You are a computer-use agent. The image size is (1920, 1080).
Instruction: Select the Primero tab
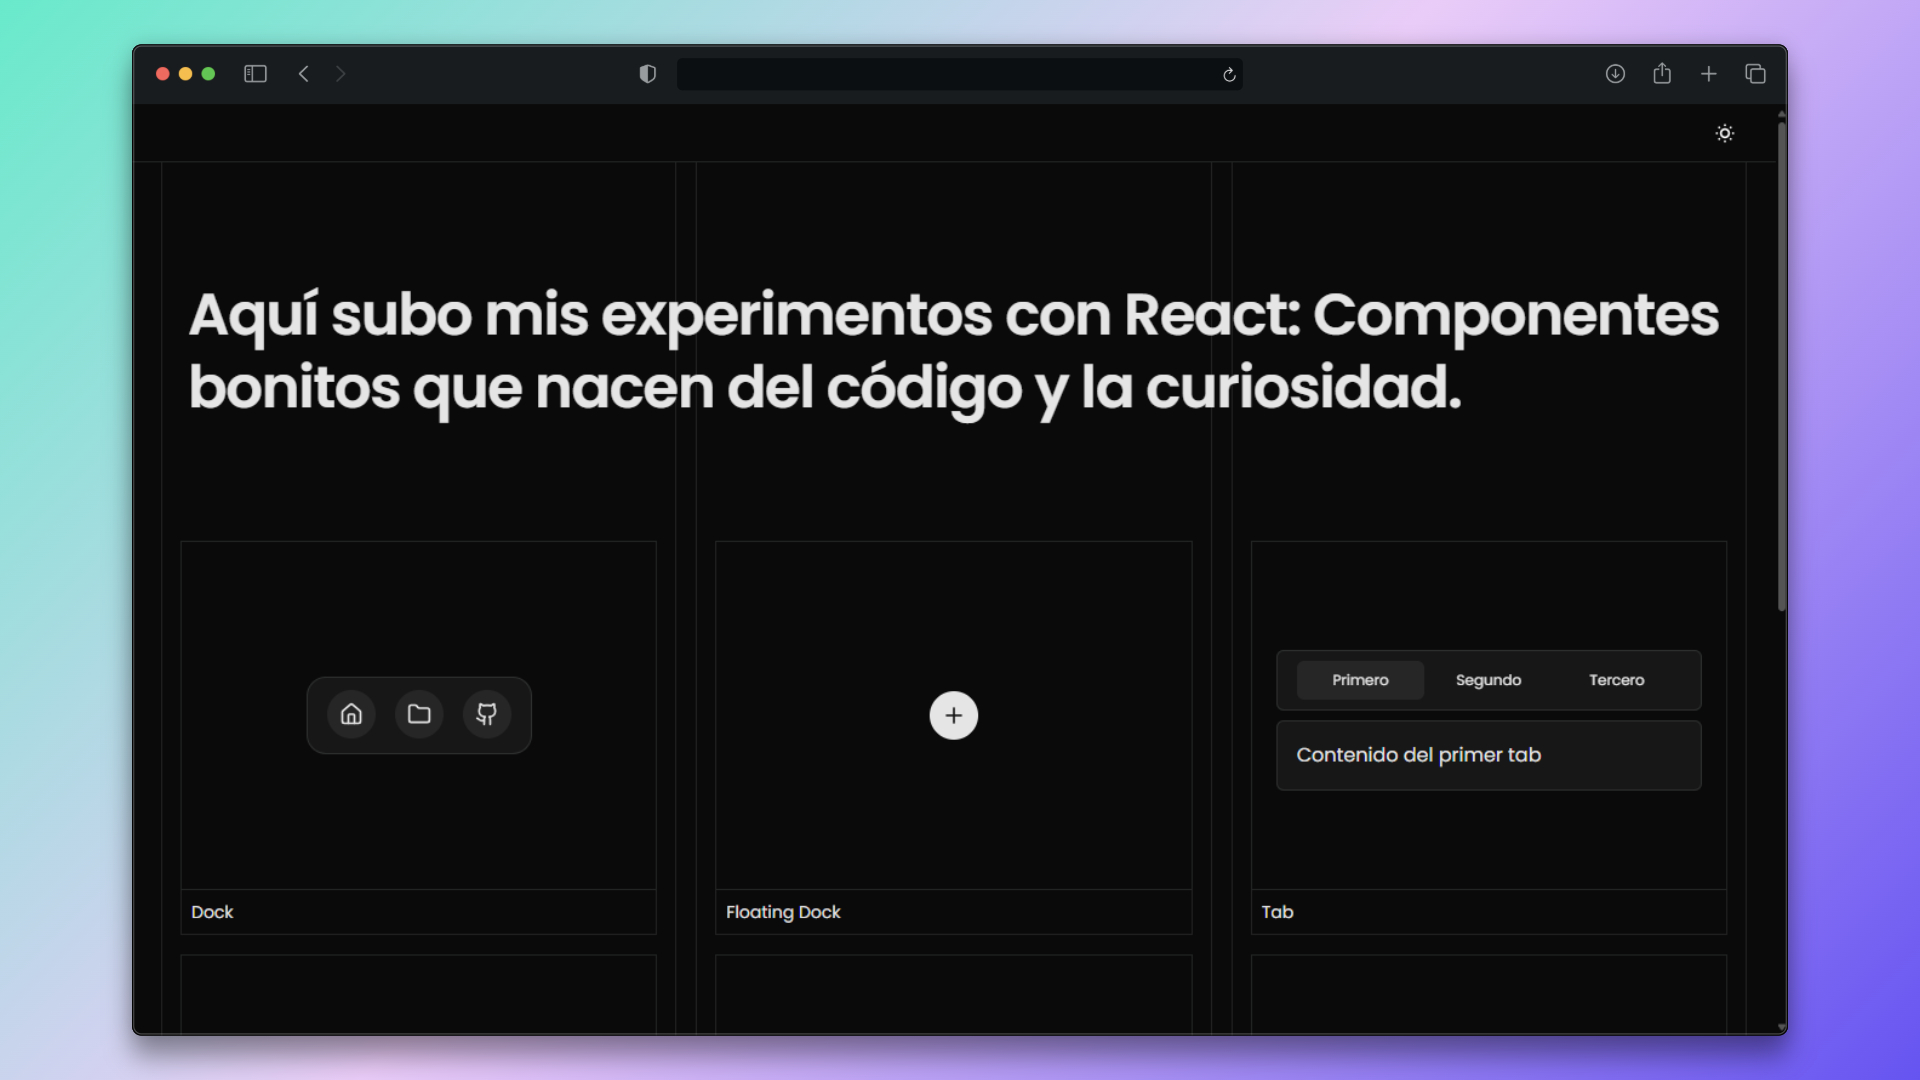pos(1359,679)
